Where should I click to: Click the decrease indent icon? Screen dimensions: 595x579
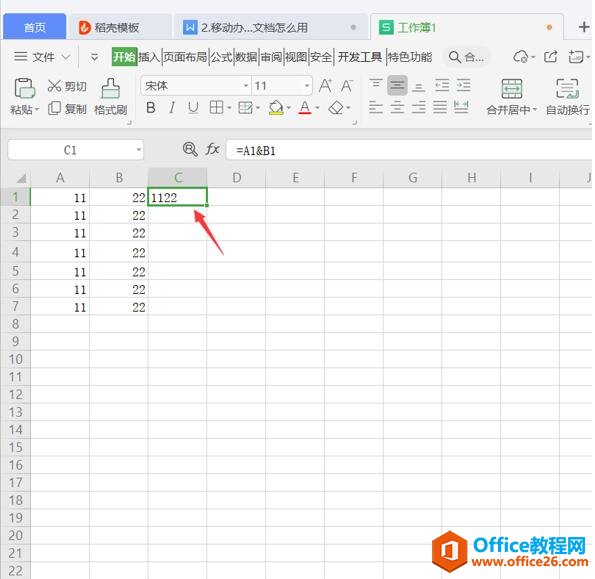tap(442, 85)
